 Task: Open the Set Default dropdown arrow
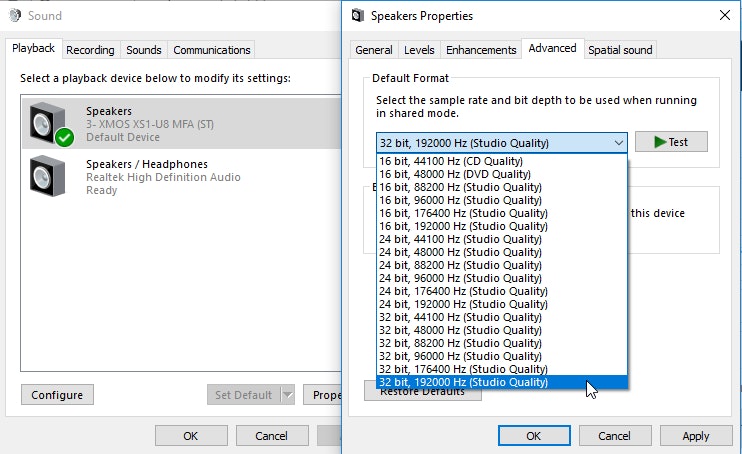point(288,395)
